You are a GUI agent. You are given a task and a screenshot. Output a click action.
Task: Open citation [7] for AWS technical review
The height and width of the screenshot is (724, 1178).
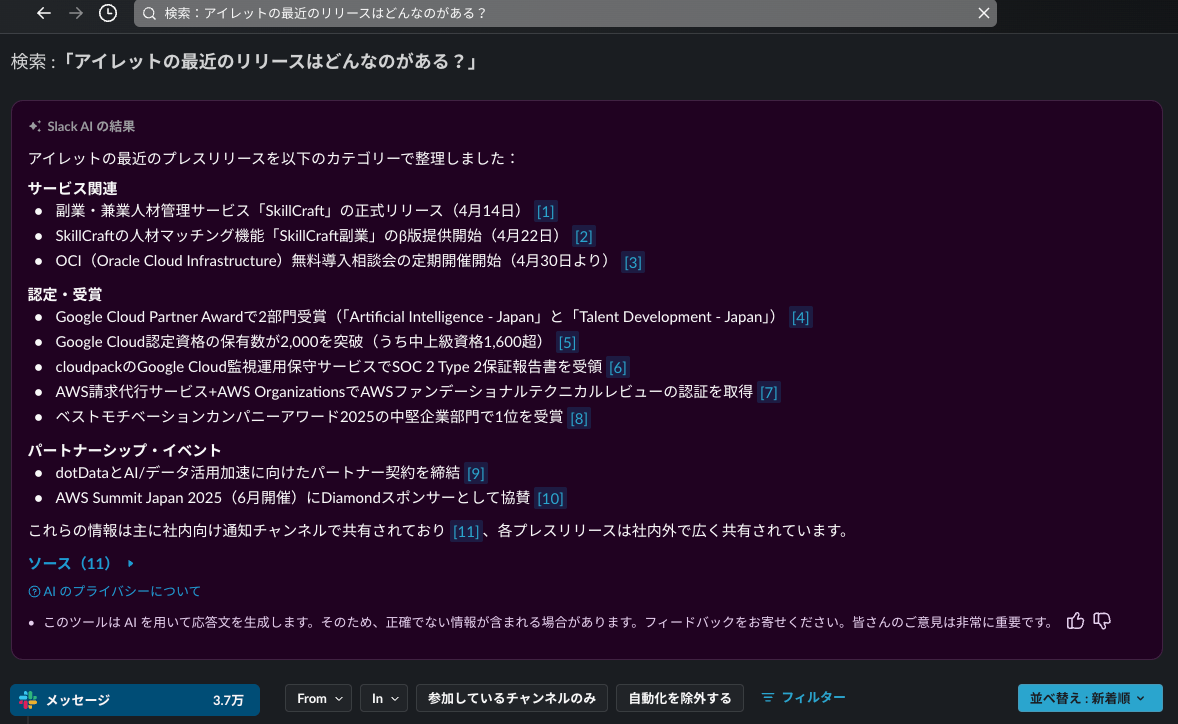point(769,392)
